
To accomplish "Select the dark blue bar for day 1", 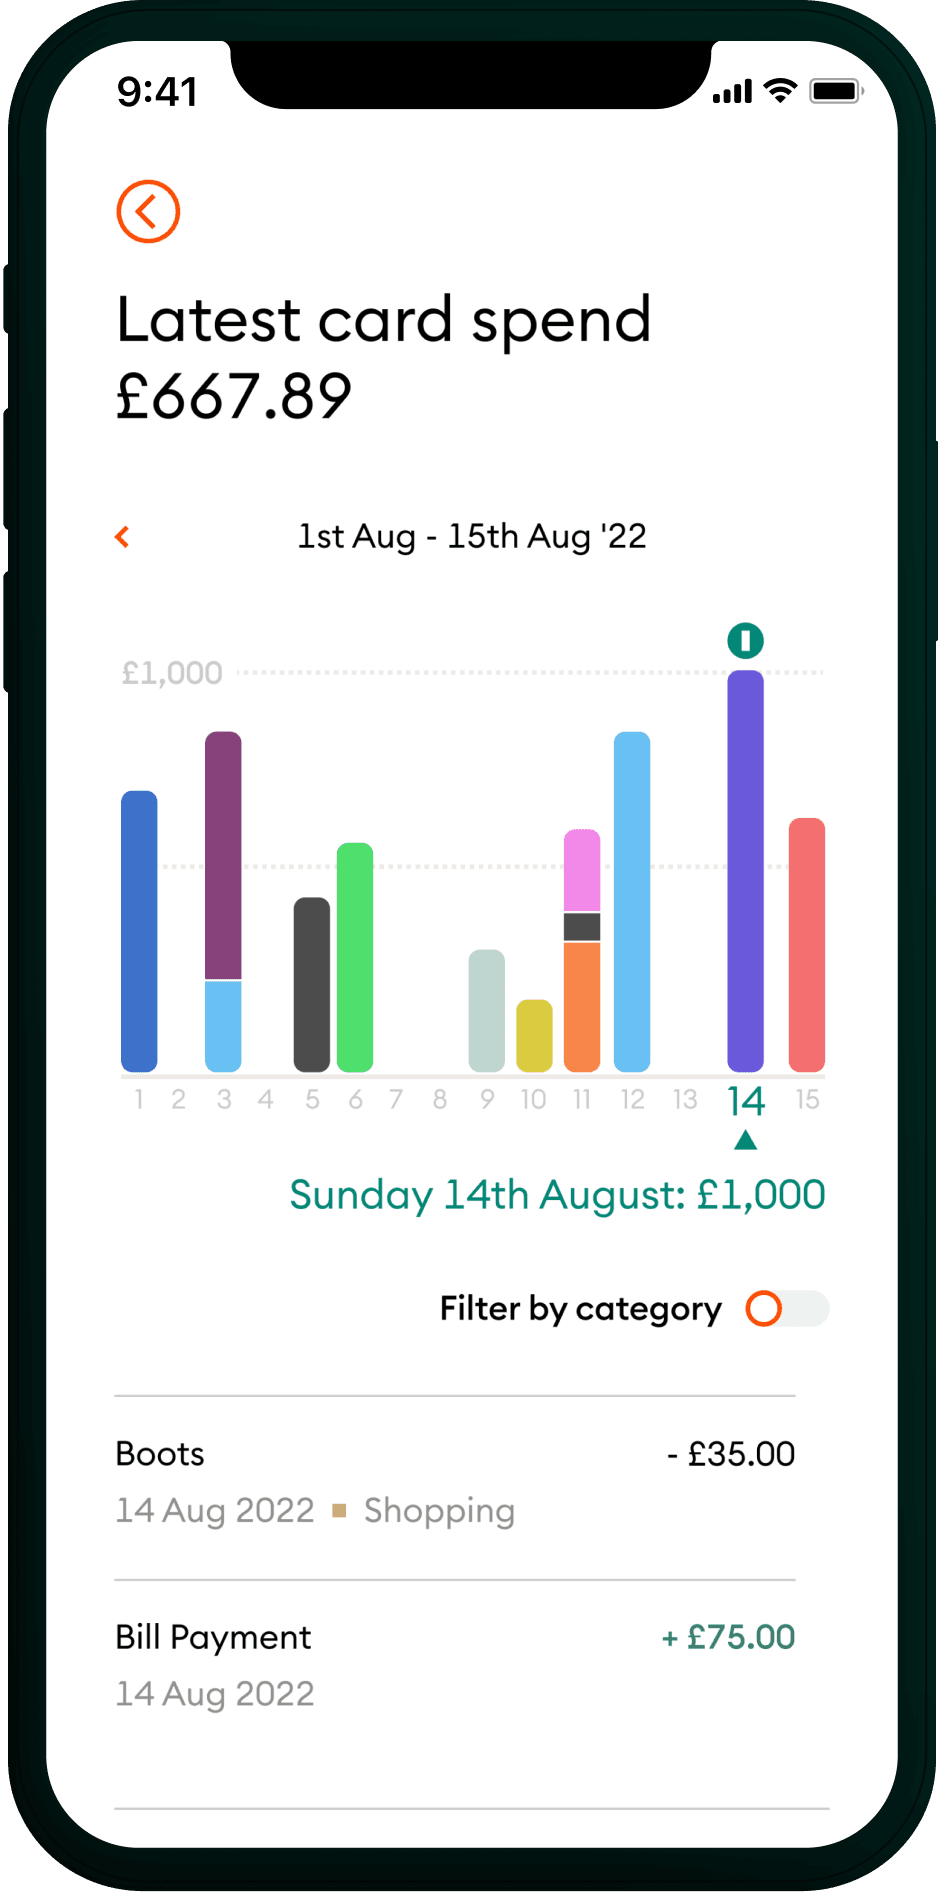I will [x=139, y=930].
